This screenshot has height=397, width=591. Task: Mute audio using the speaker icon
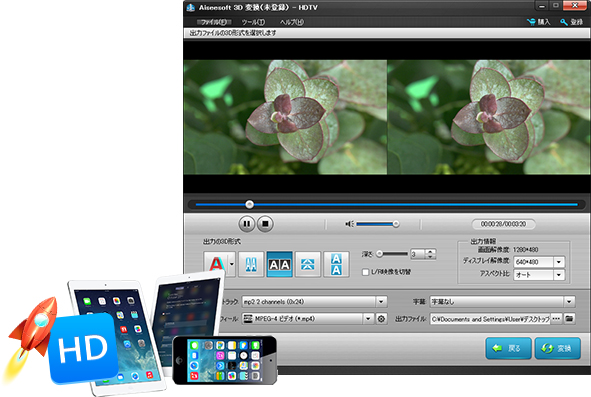(x=349, y=224)
